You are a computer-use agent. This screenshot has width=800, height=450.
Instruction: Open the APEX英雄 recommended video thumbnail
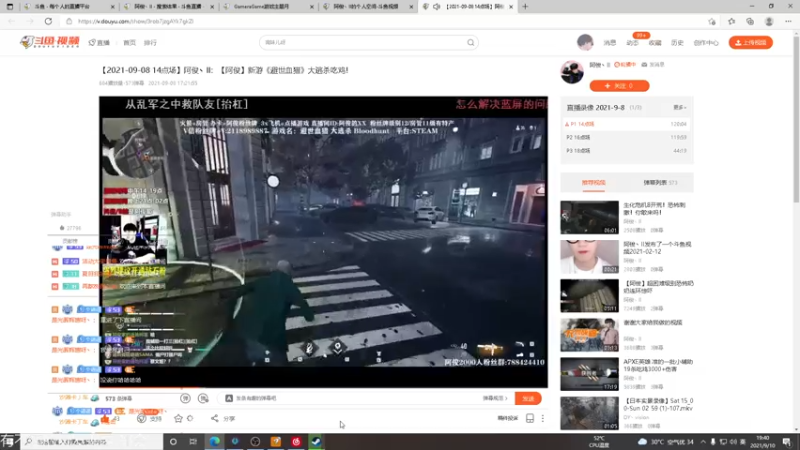pos(589,374)
